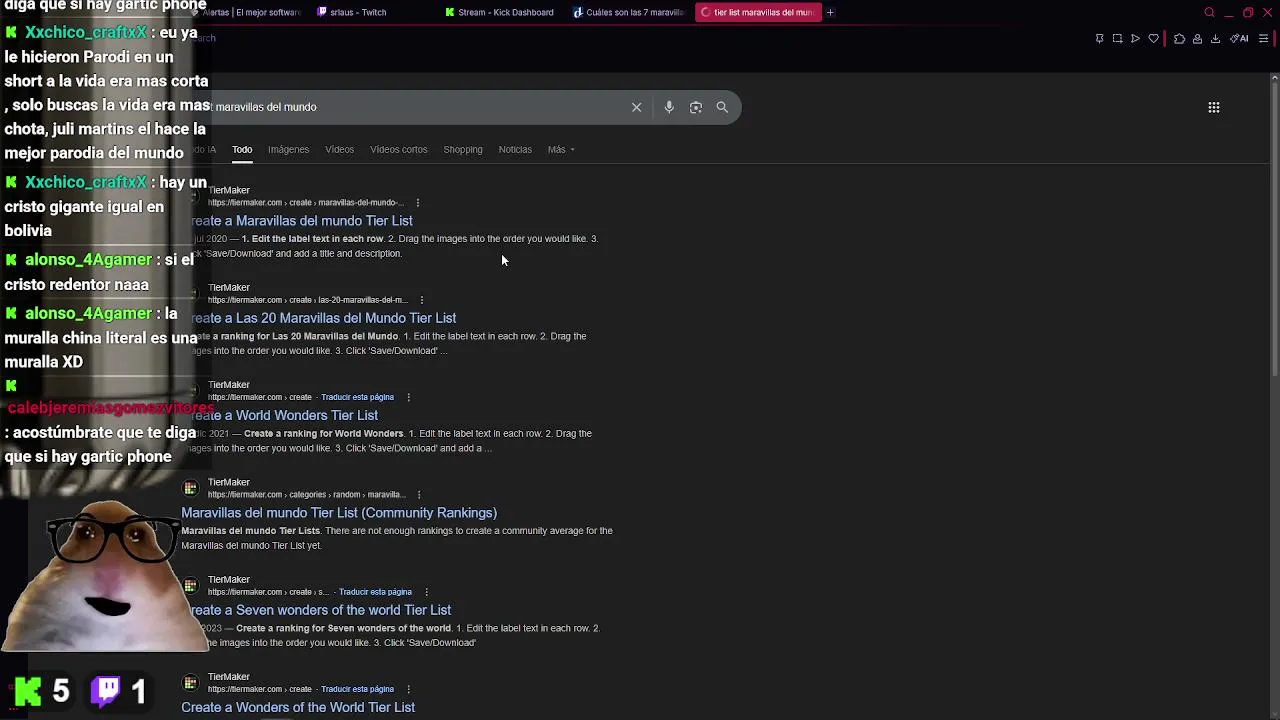Open World Wonders Tier List result
Image resolution: width=1280 pixels, height=720 pixels.
284,415
